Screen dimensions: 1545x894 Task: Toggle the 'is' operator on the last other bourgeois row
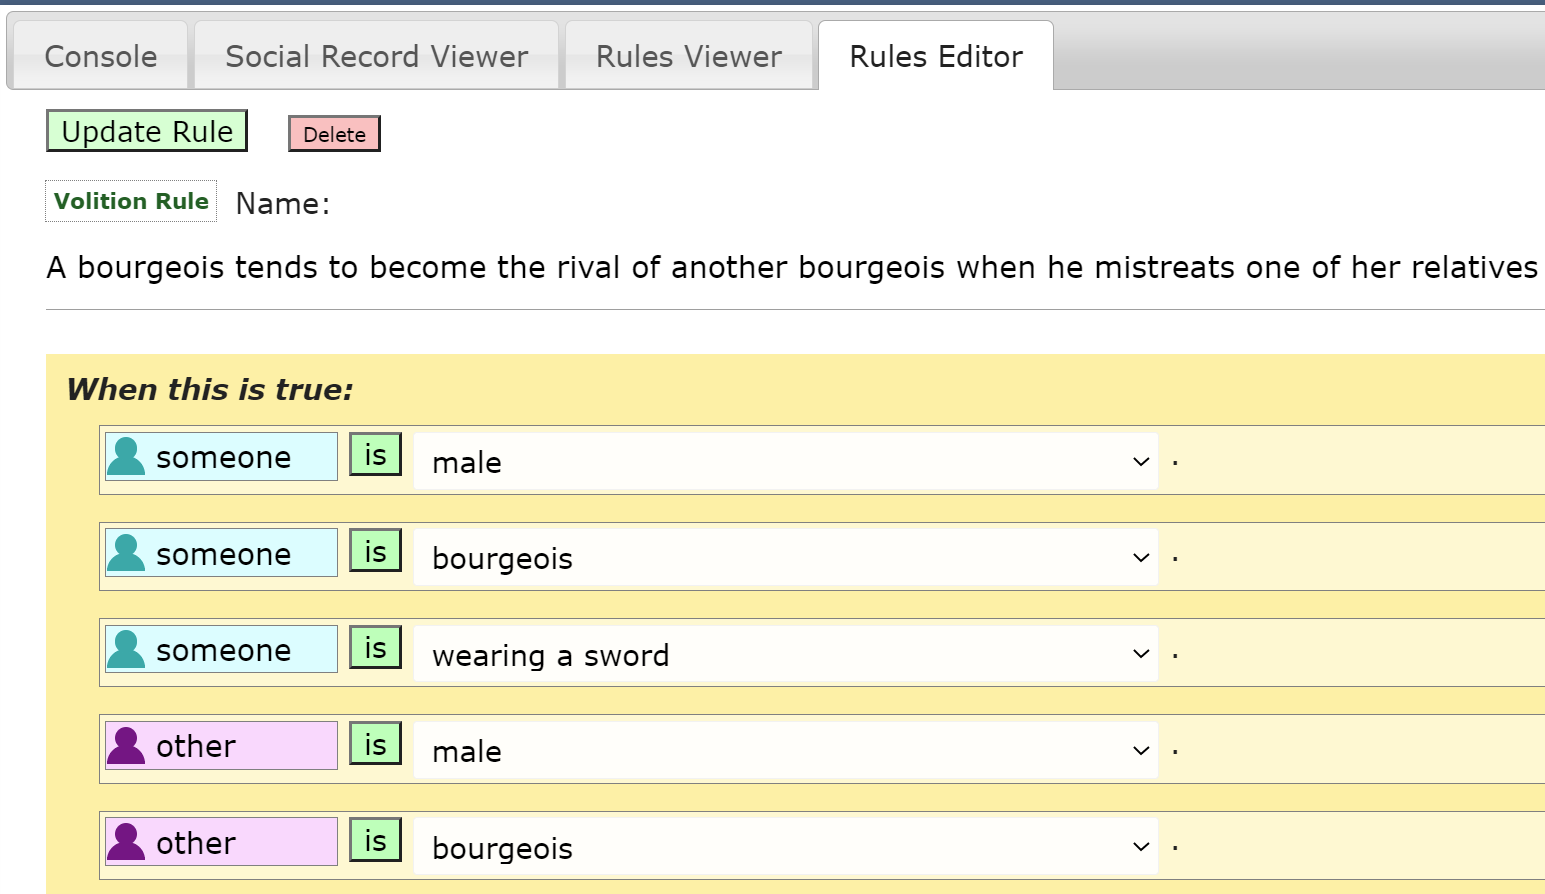click(x=375, y=841)
